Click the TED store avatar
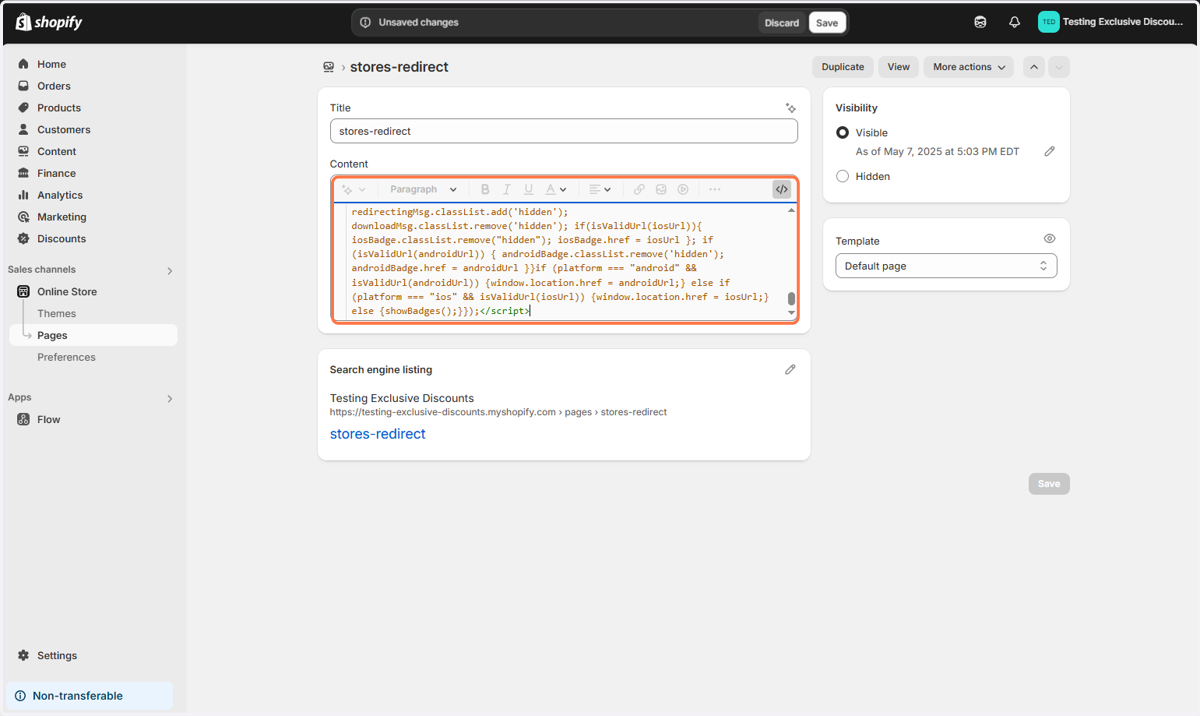Image resolution: width=1200 pixels, height=716 pixels. [x=1048, y=22]
